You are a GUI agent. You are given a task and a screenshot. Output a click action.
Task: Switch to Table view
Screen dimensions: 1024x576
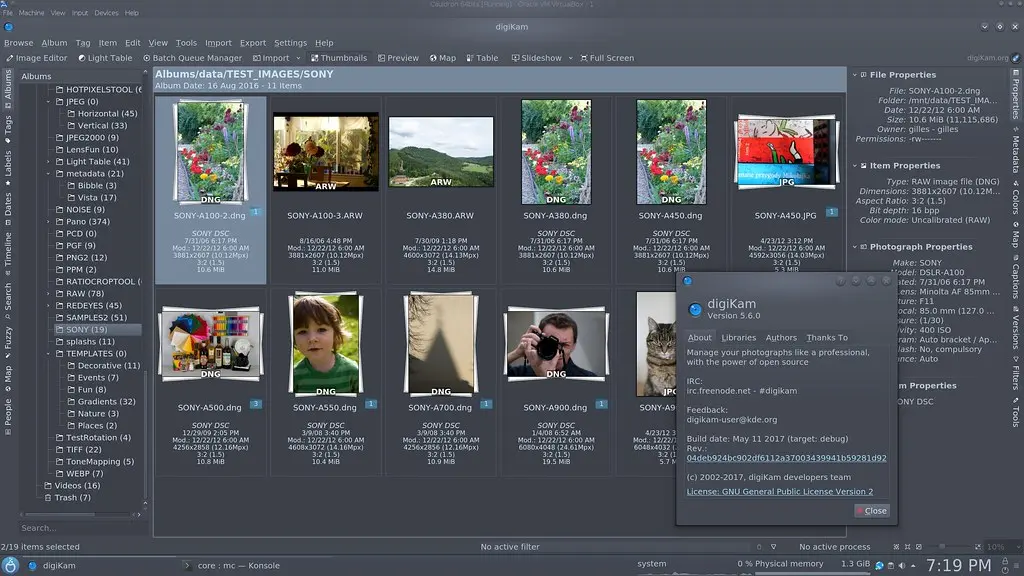click(x=482, y=57)
